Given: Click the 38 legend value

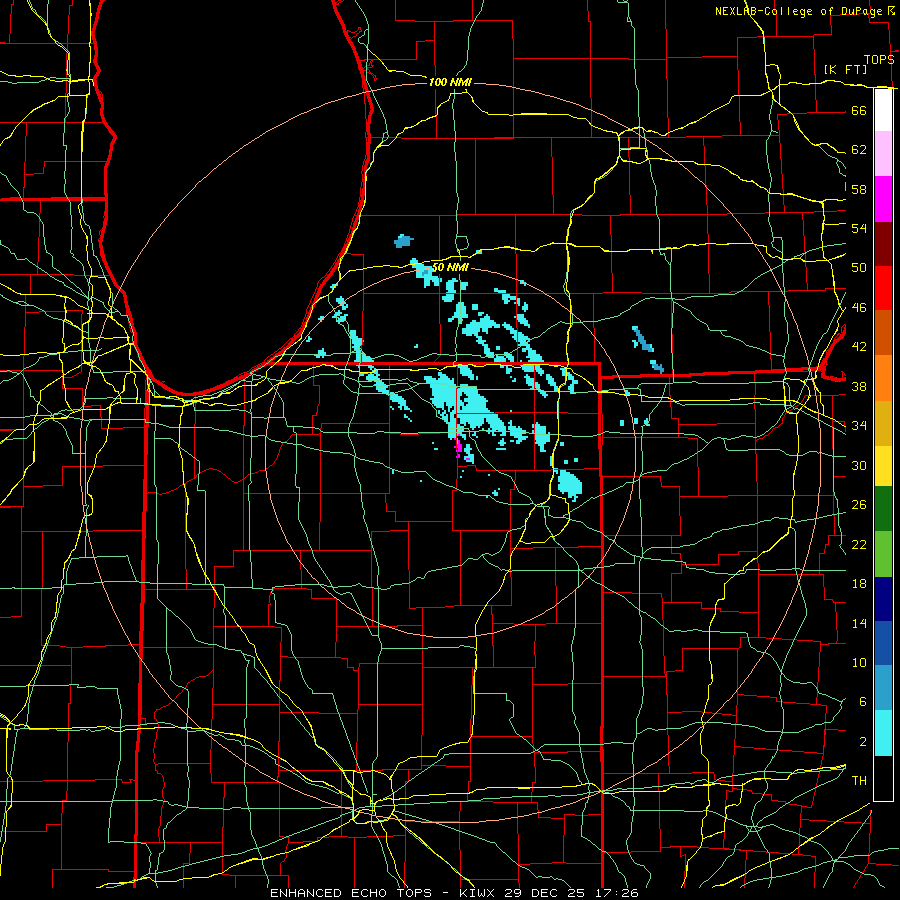Looking at the screenshot, I should [x=859, y=386].
